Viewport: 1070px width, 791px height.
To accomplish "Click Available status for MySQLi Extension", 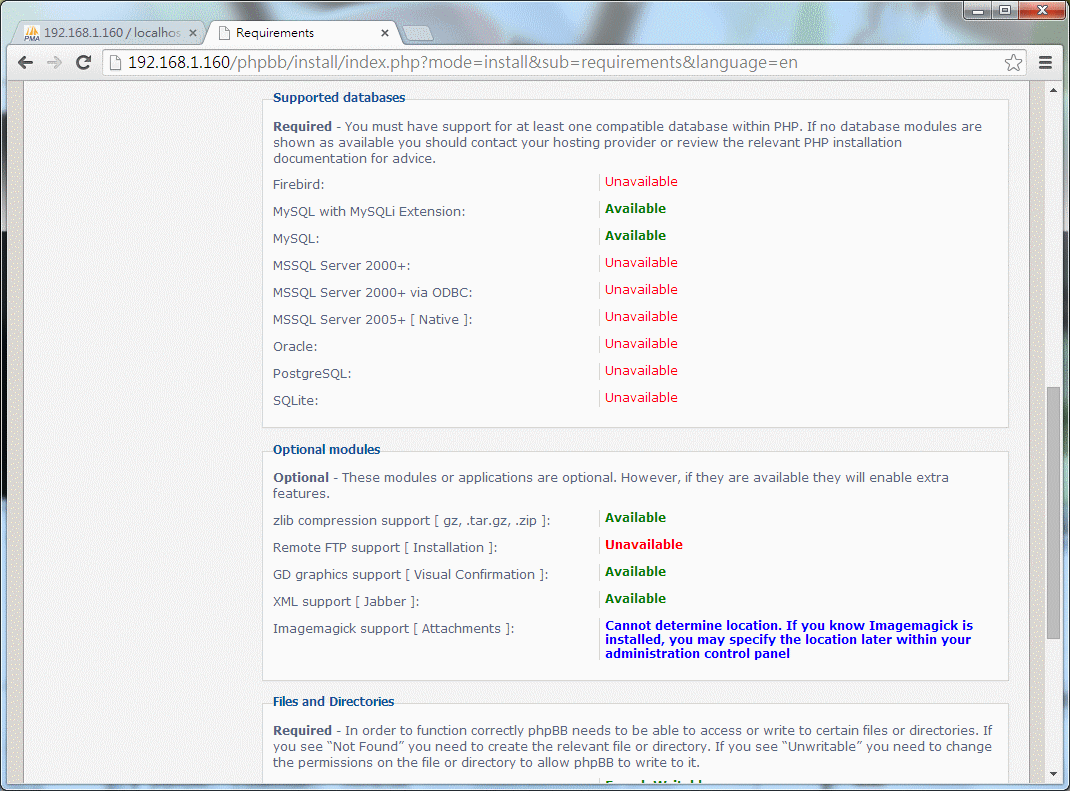I will click(x=635, y=209).
